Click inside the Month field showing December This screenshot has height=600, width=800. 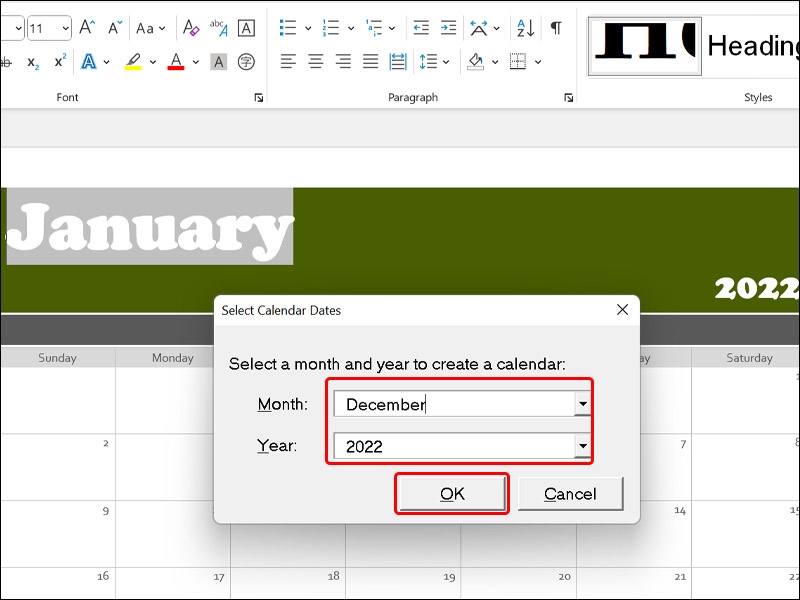(x=454, y=404)
